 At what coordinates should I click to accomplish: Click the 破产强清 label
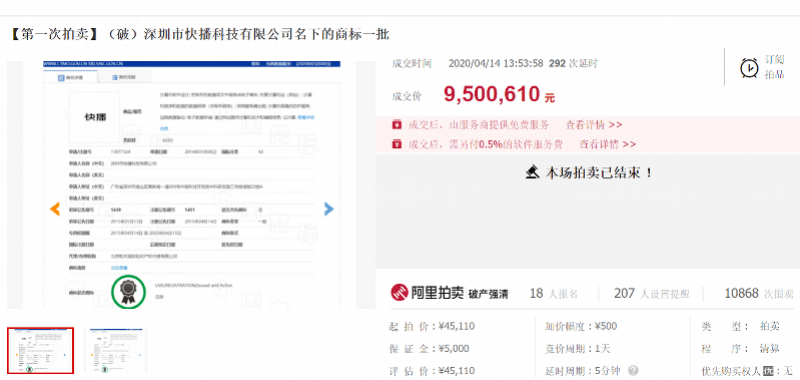pos(488,294)
